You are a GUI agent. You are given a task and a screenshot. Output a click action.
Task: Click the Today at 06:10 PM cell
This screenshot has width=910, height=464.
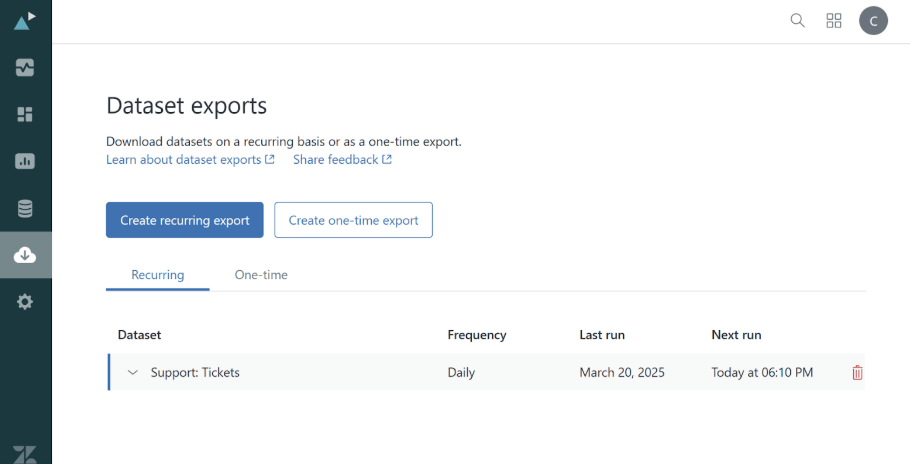point(762,372)
